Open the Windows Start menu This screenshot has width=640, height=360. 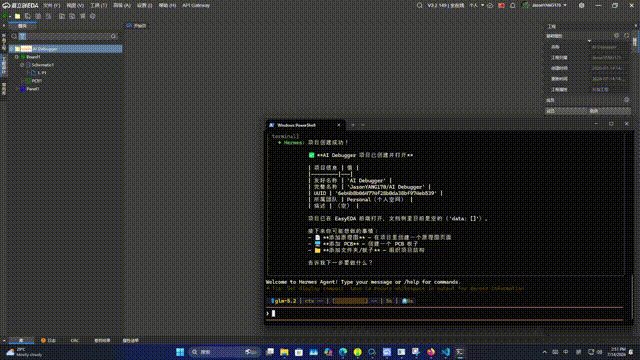[x=180, y=352]
